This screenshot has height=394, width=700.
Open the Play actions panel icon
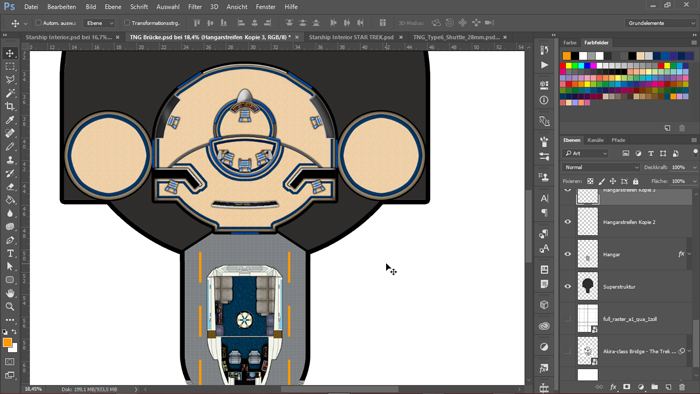click(544, 65)
